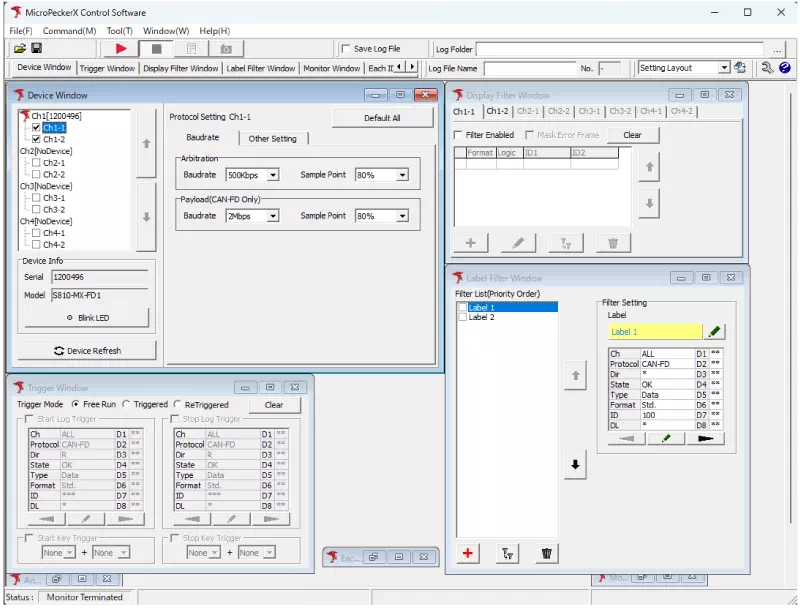Open the Command(M) menu

[69, 31]
